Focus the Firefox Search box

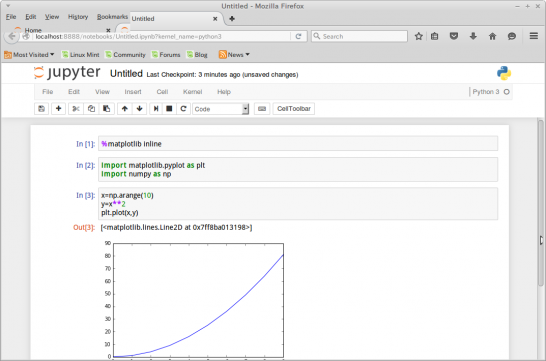(359, 36)
